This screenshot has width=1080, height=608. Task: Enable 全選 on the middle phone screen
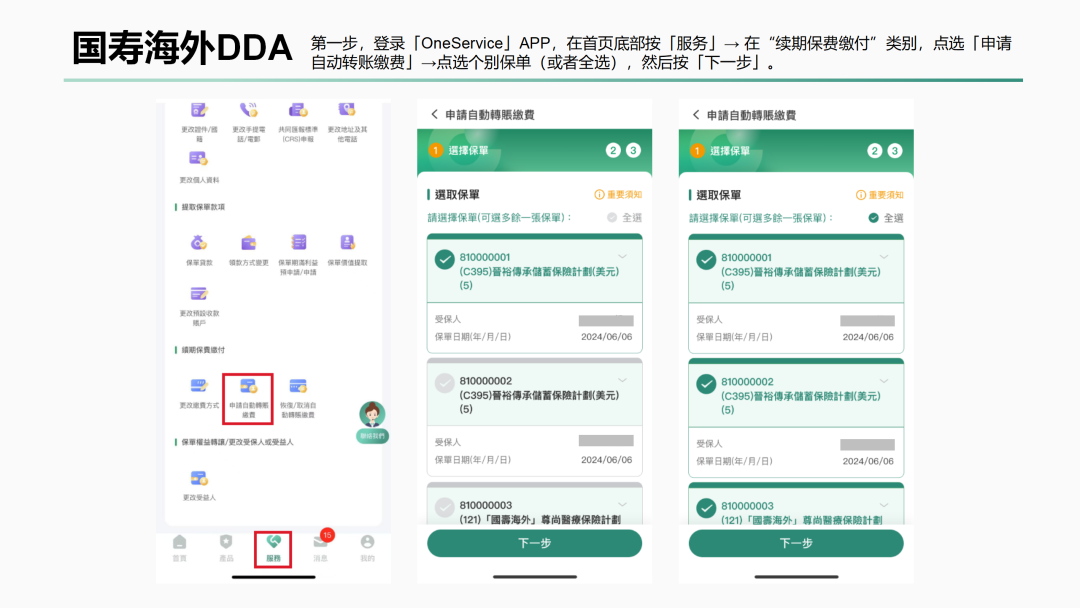(x=612, y=218)
